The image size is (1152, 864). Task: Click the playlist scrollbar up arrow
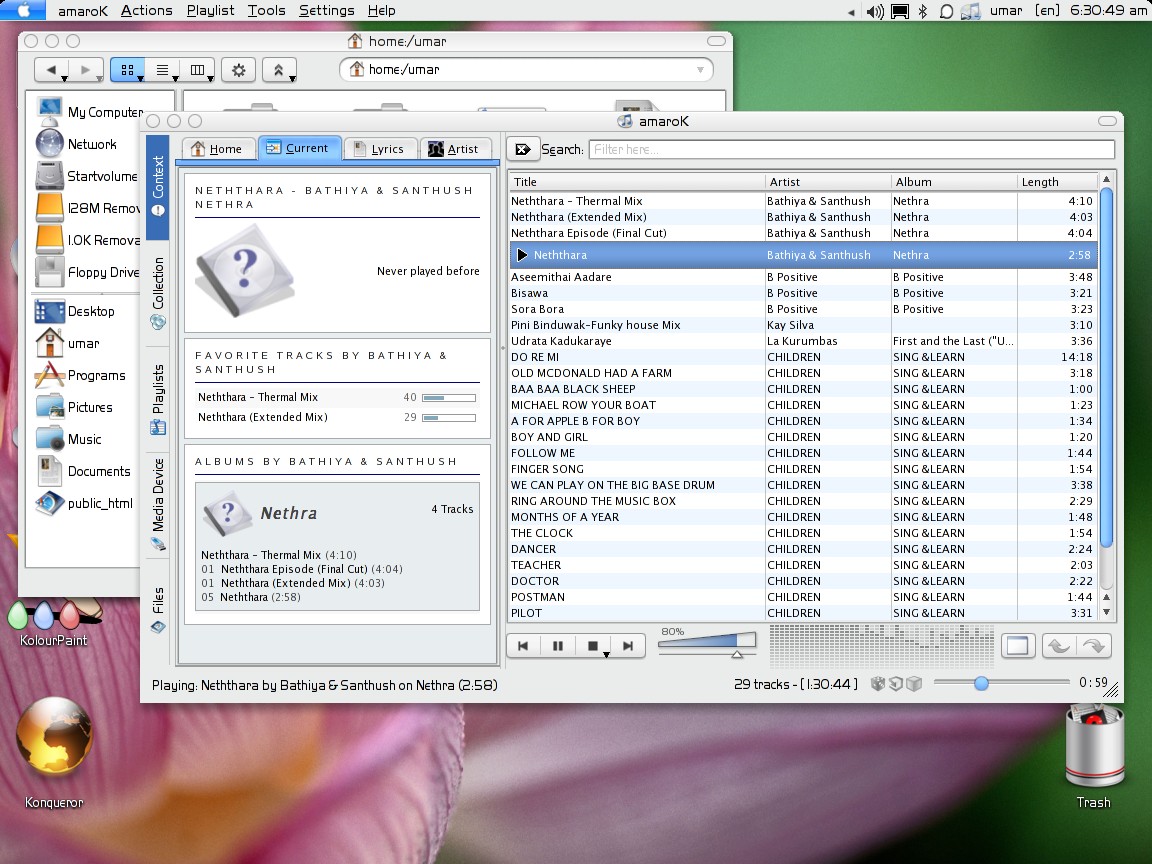[1106, 179]
